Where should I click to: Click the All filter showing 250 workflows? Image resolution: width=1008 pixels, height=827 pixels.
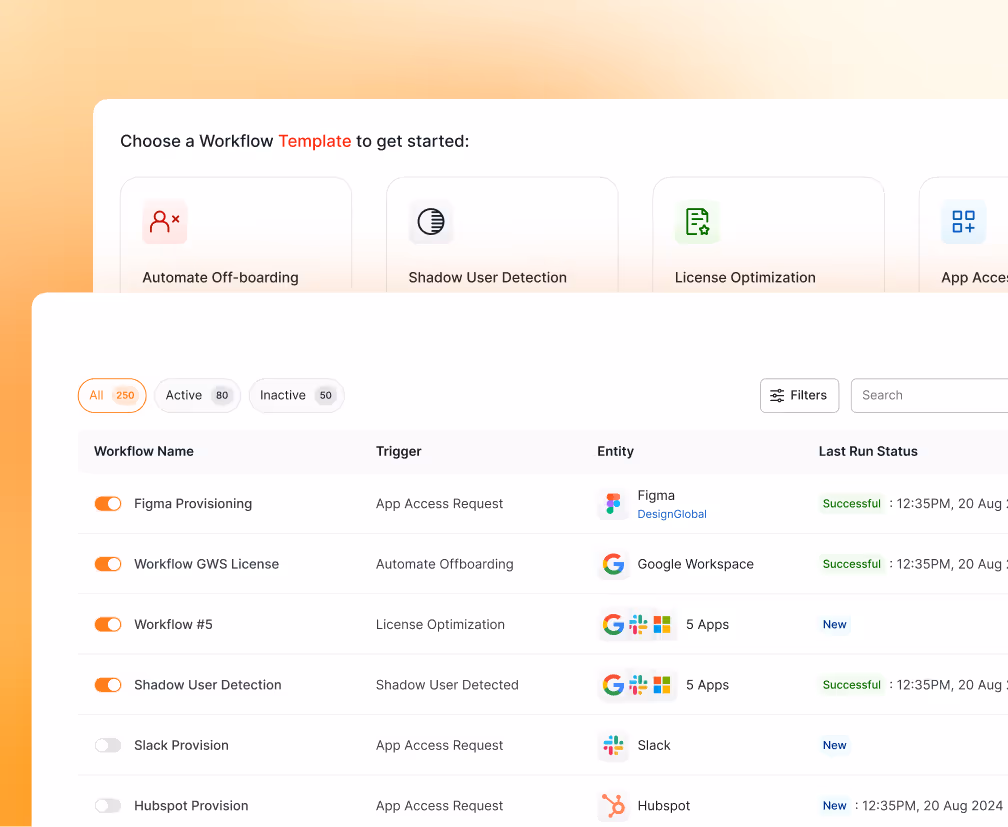point(111,395)
